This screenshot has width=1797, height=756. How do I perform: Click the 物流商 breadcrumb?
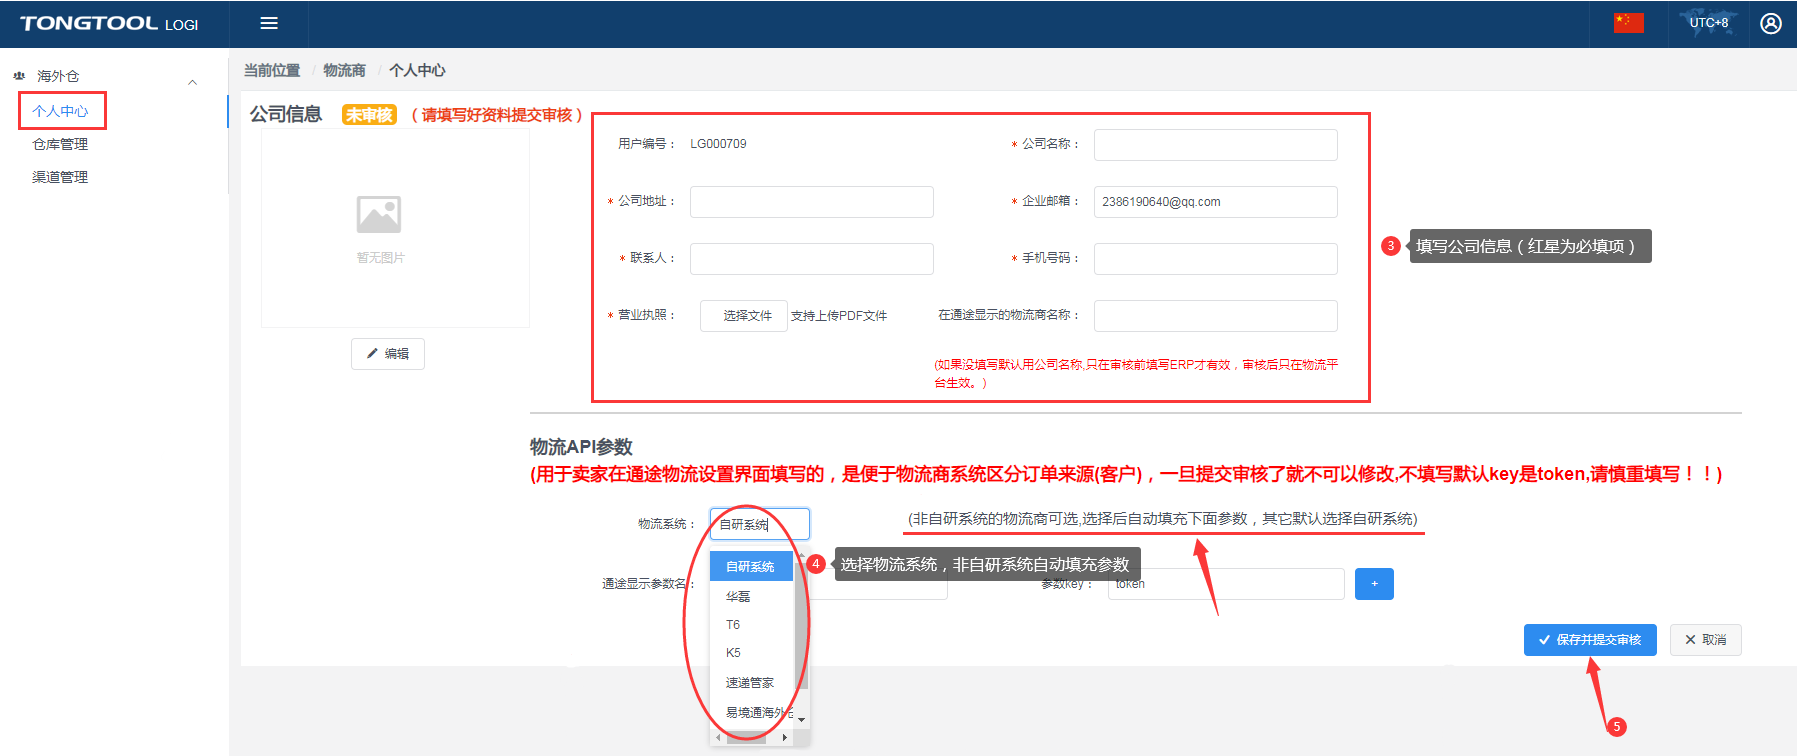click(x=344, y=70)
